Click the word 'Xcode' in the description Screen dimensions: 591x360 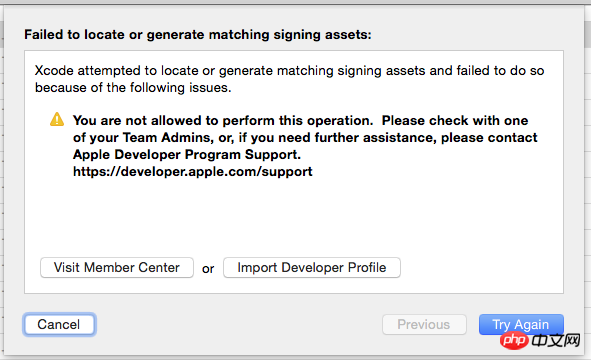pyautogui.click(x=54, y=70)
